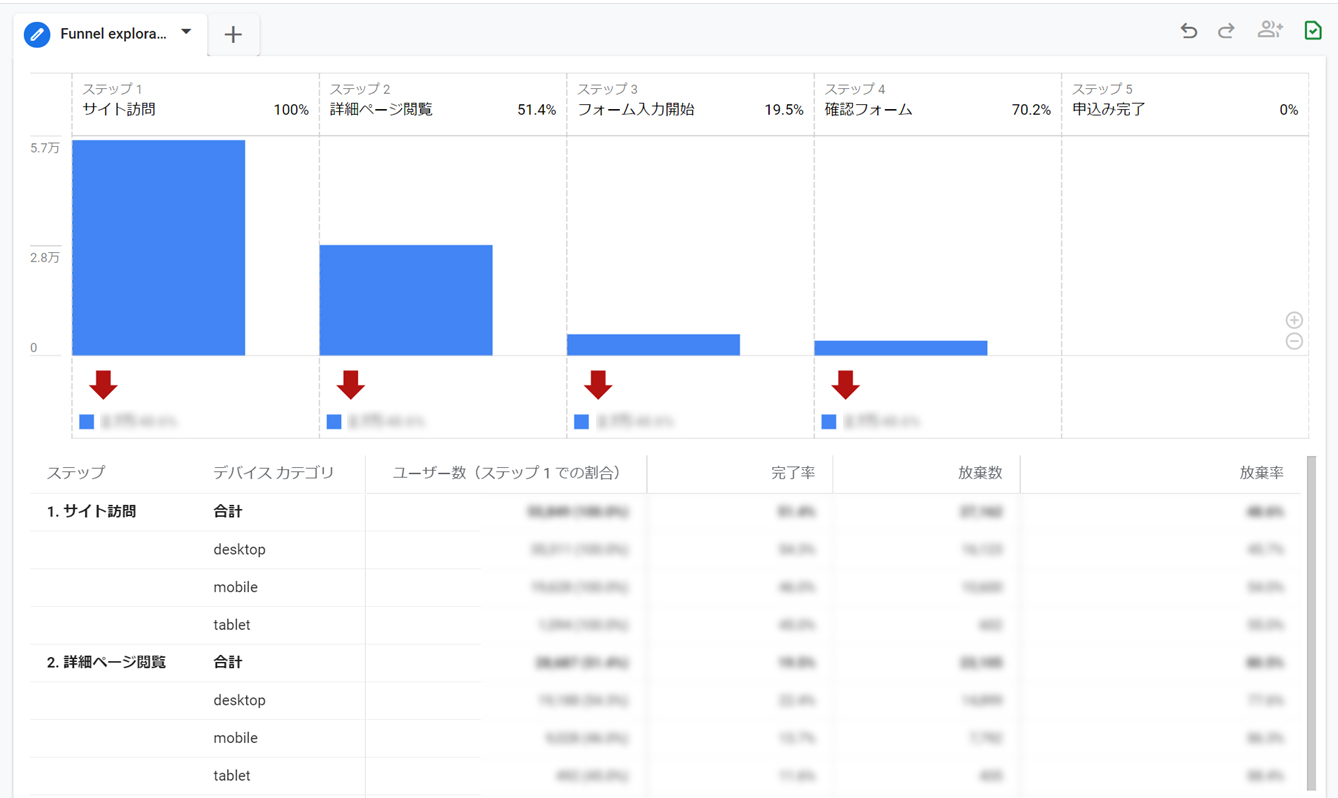Screen dimensions: 1338x798
Task: Click the table vertical scrollbar
Action: click(1311, 620)
